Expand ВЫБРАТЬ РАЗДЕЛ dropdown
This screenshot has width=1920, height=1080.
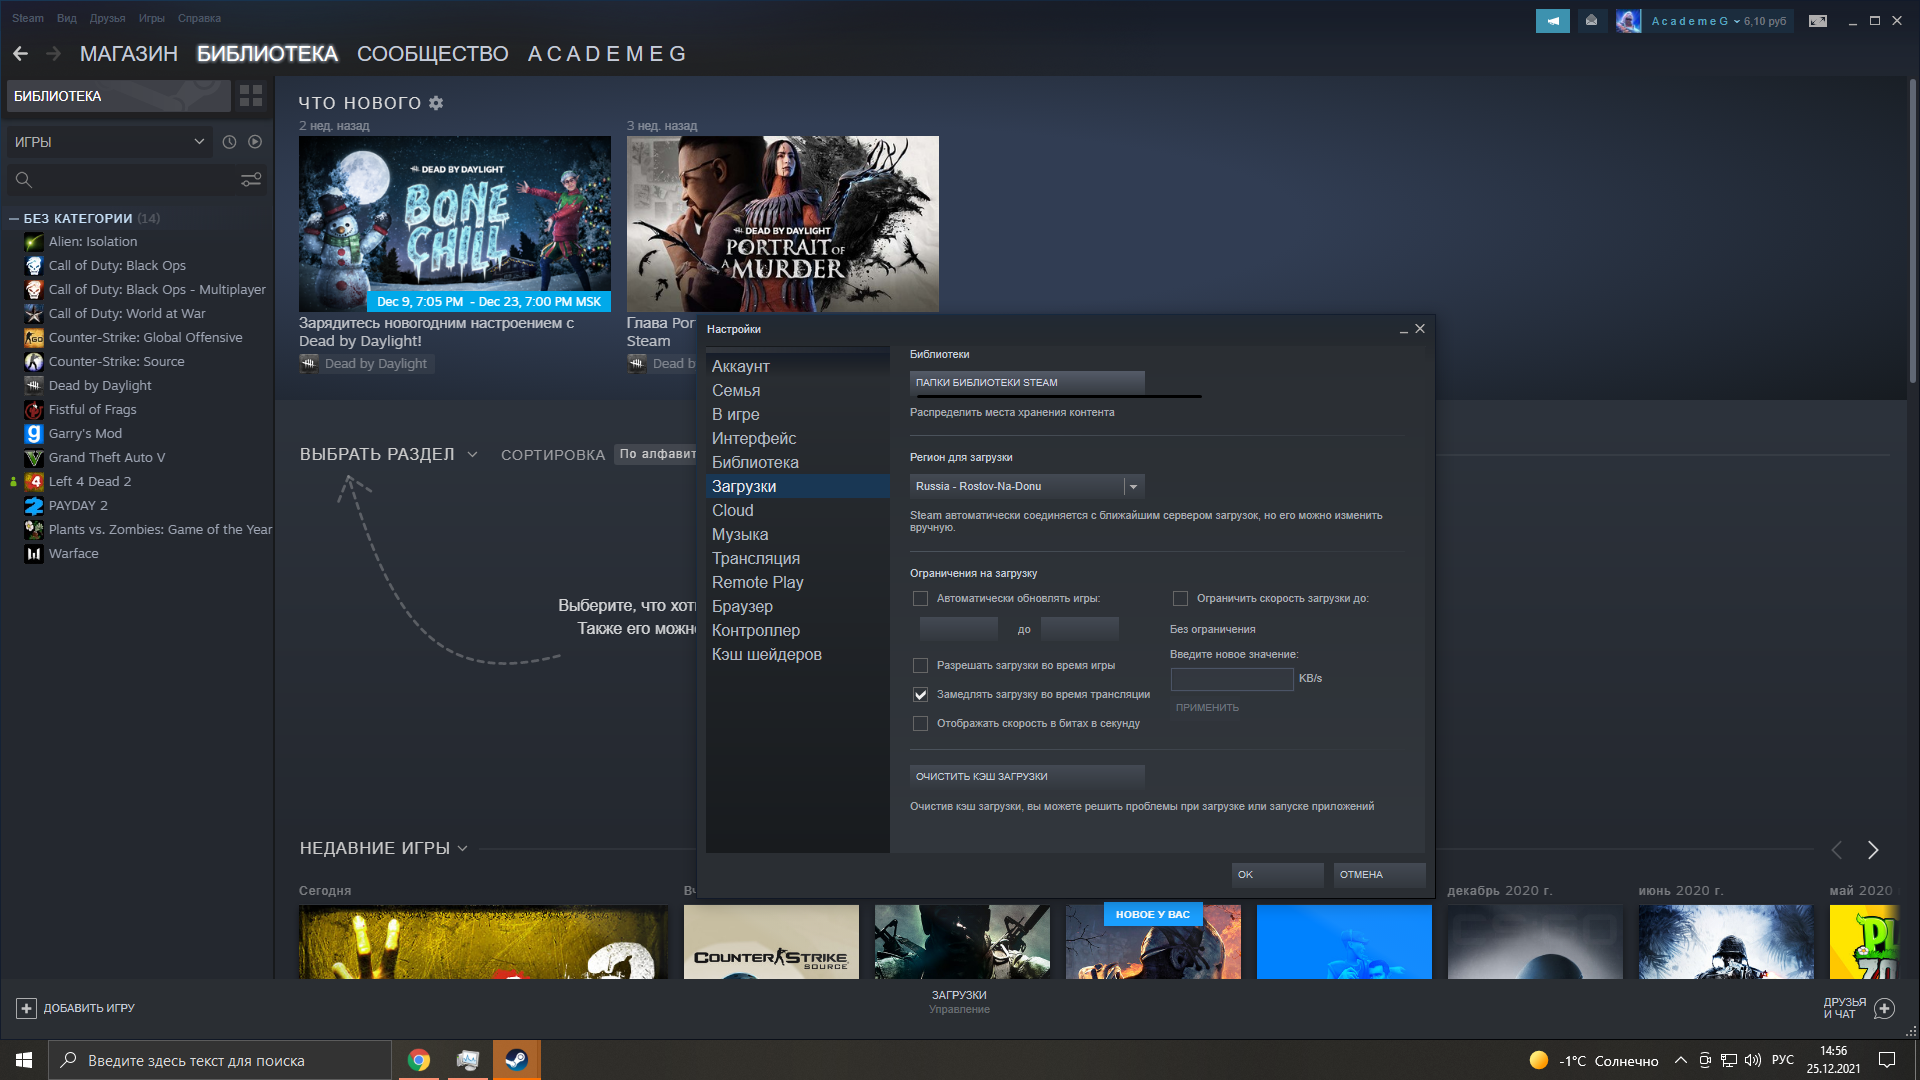(389, 455)
